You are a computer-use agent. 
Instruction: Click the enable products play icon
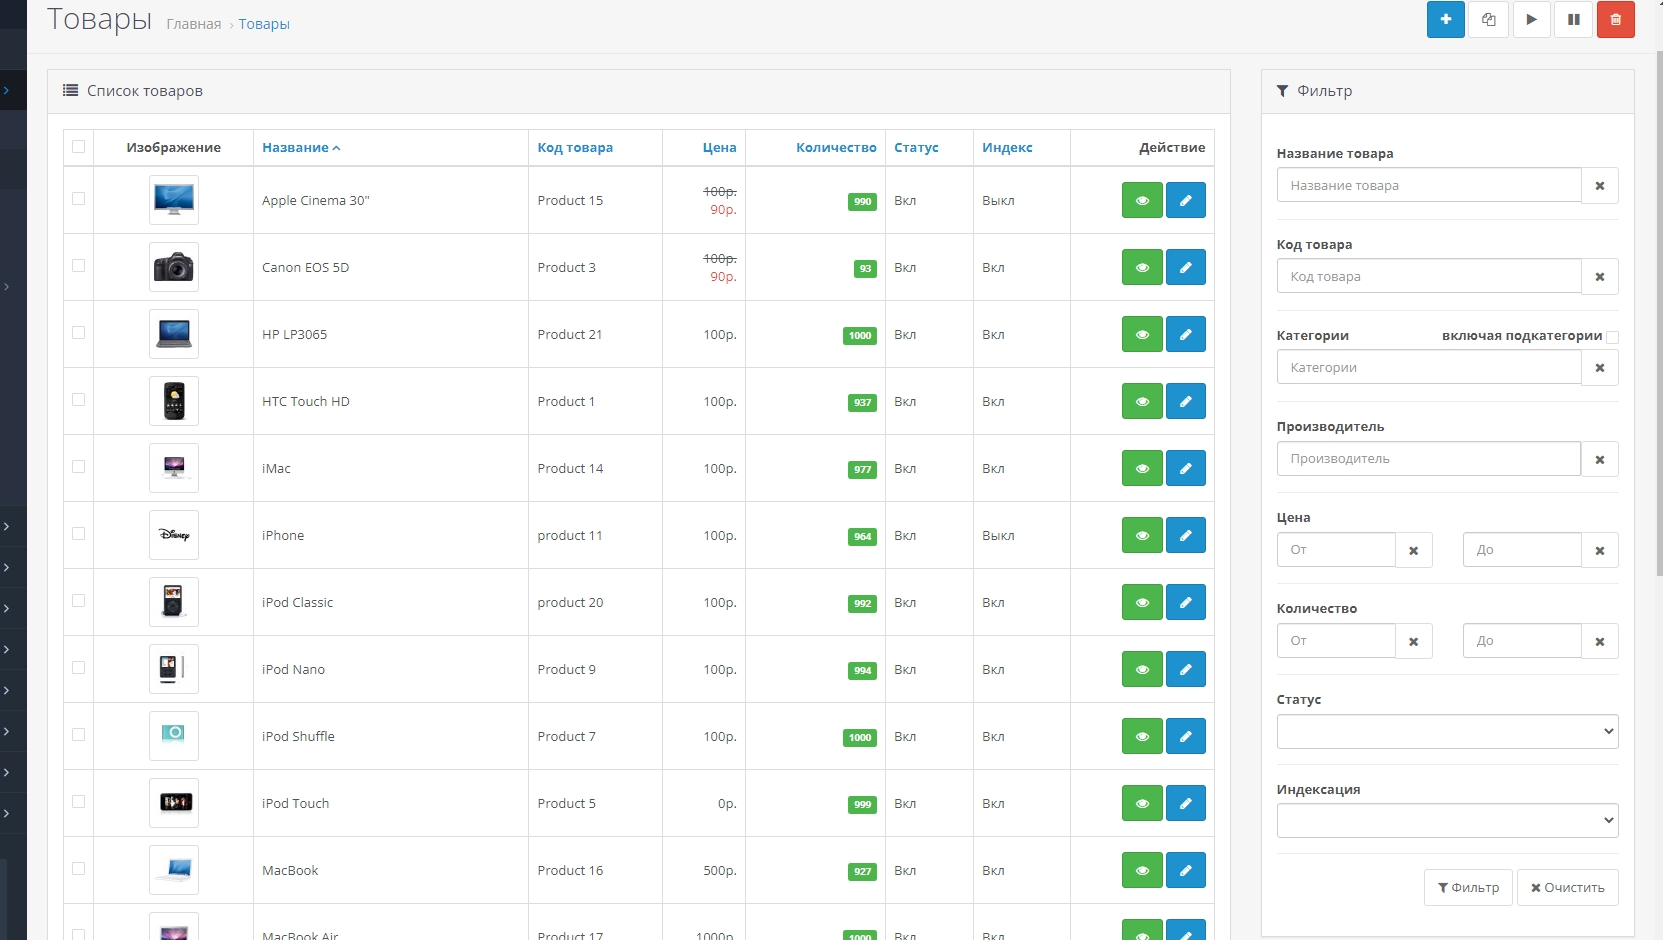[1531, 20]
